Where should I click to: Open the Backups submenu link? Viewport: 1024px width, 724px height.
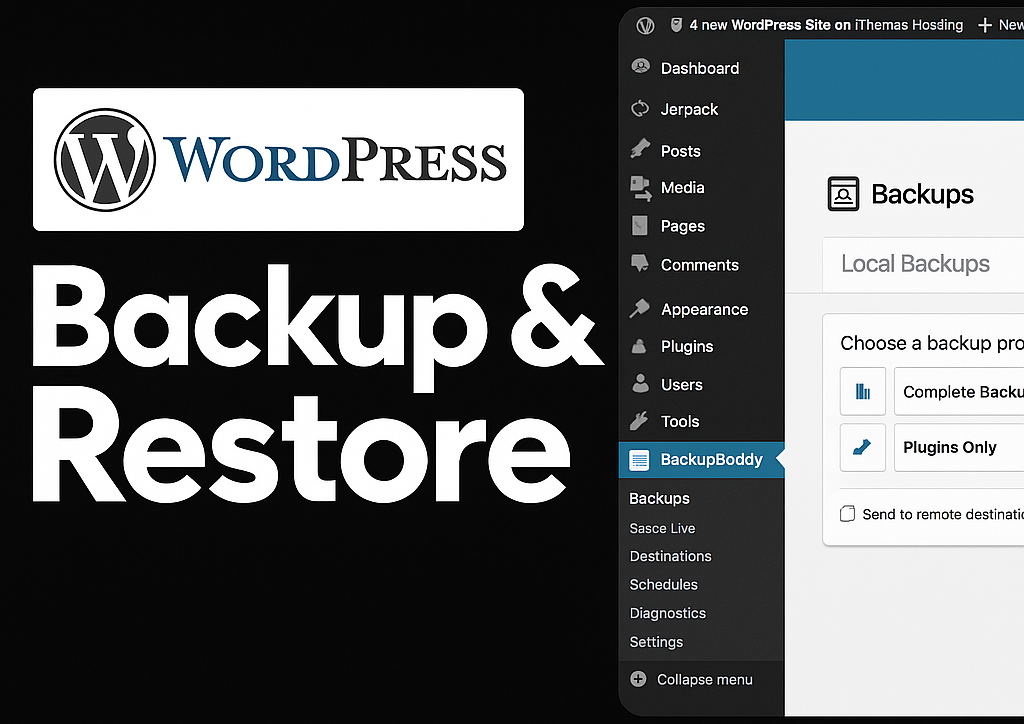(x=659, y=498)
